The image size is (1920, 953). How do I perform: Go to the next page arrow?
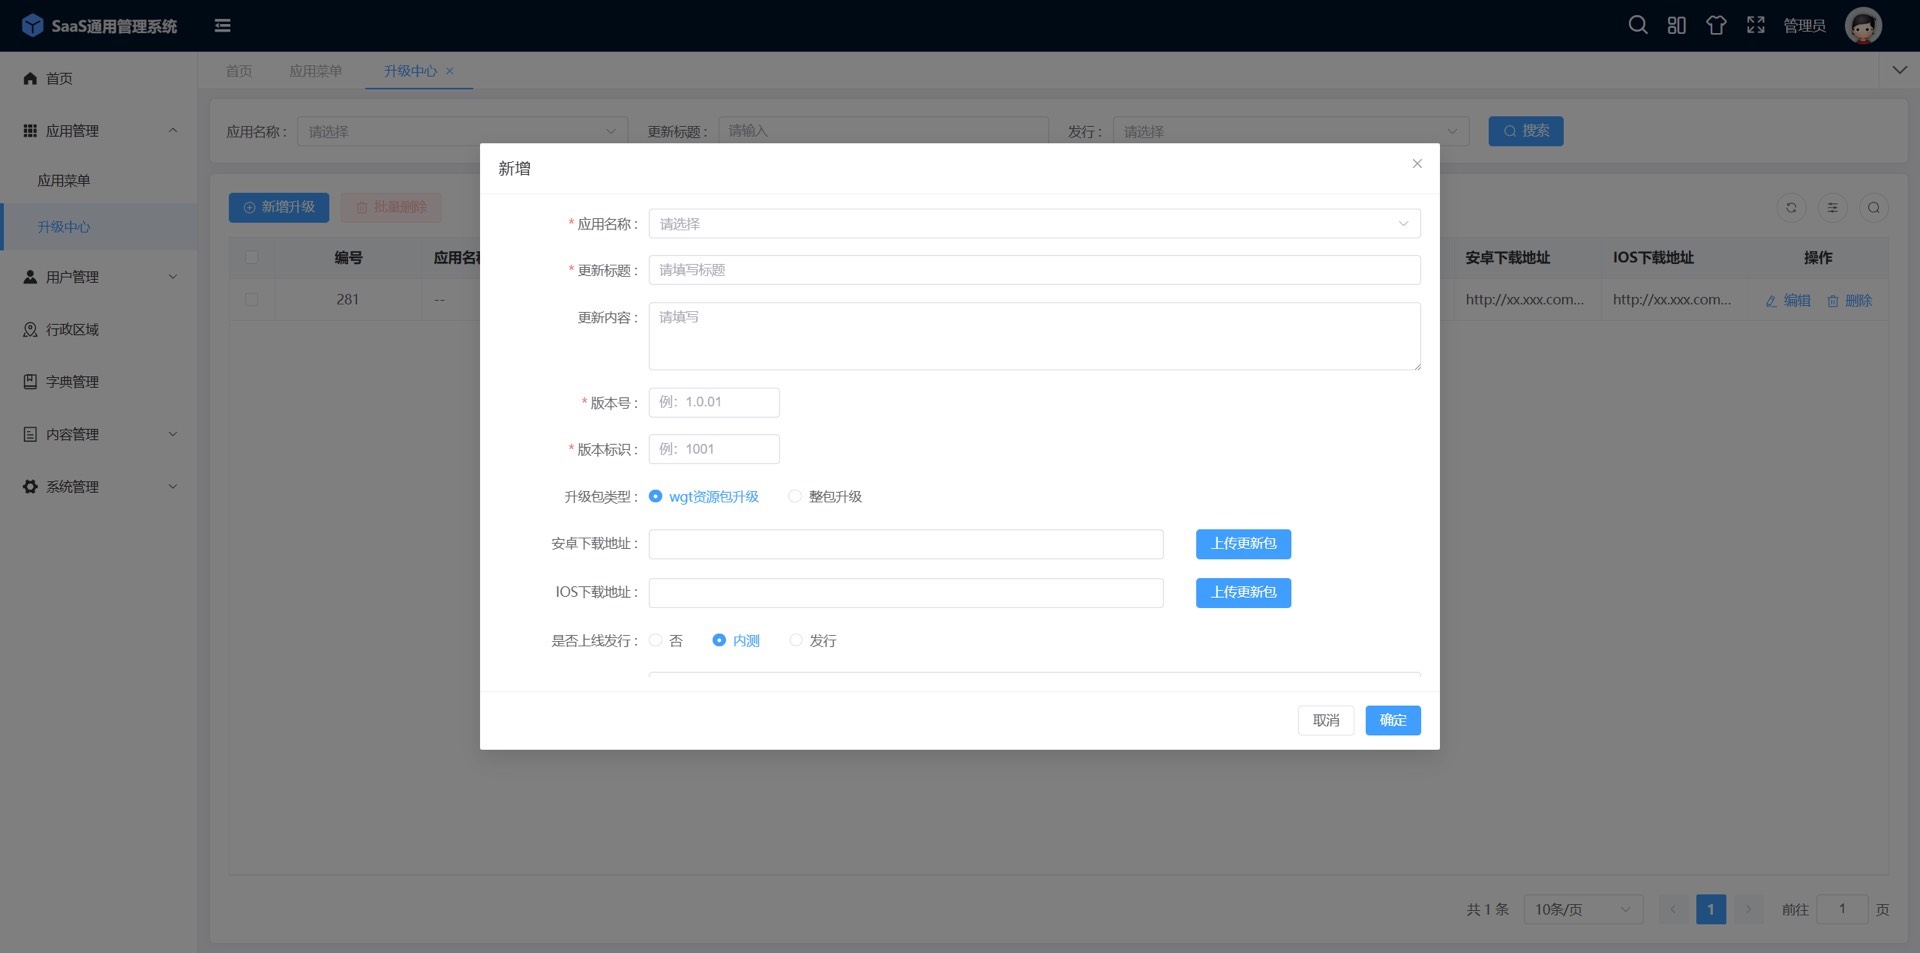(1748, 910)
